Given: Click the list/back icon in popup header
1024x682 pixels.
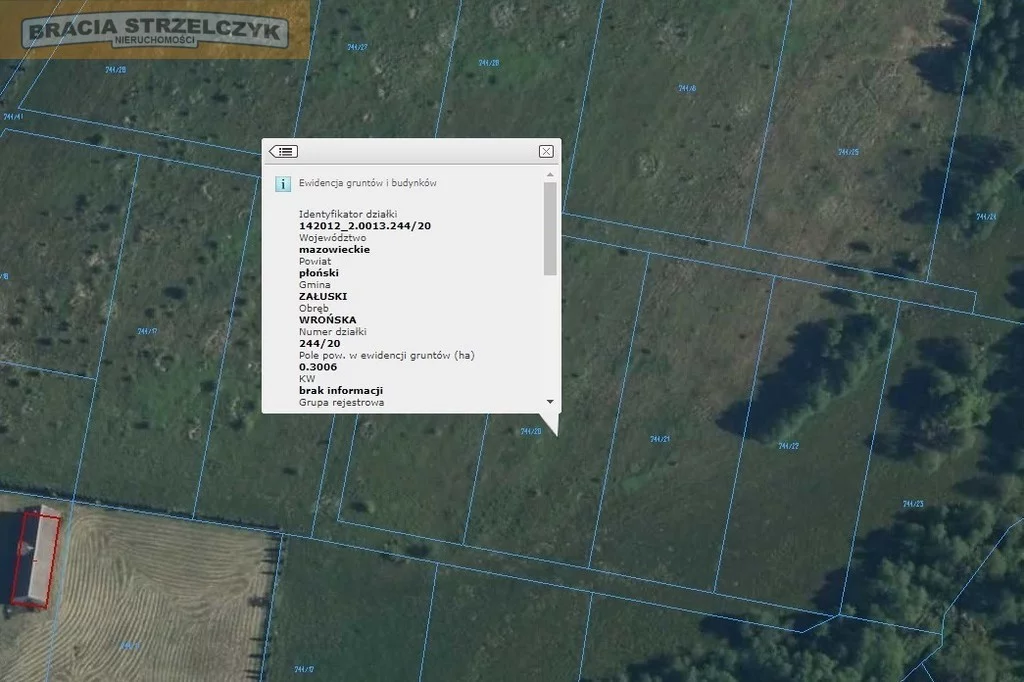Looking at the screenshot, I should 283,151.
